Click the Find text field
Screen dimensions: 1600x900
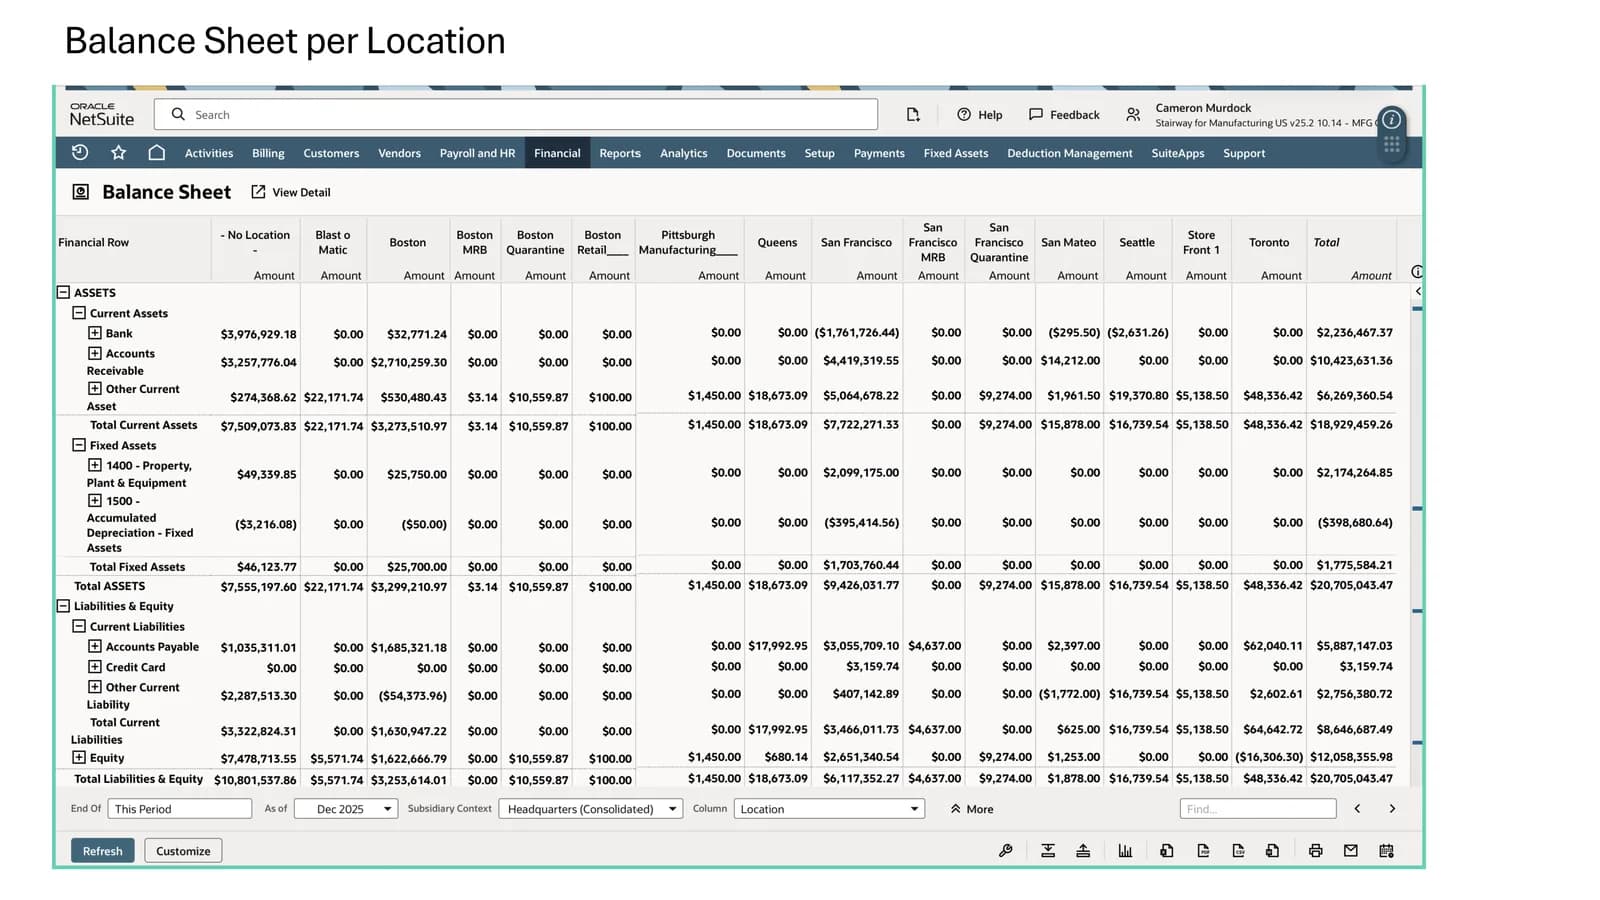(x=1258, y=808)
